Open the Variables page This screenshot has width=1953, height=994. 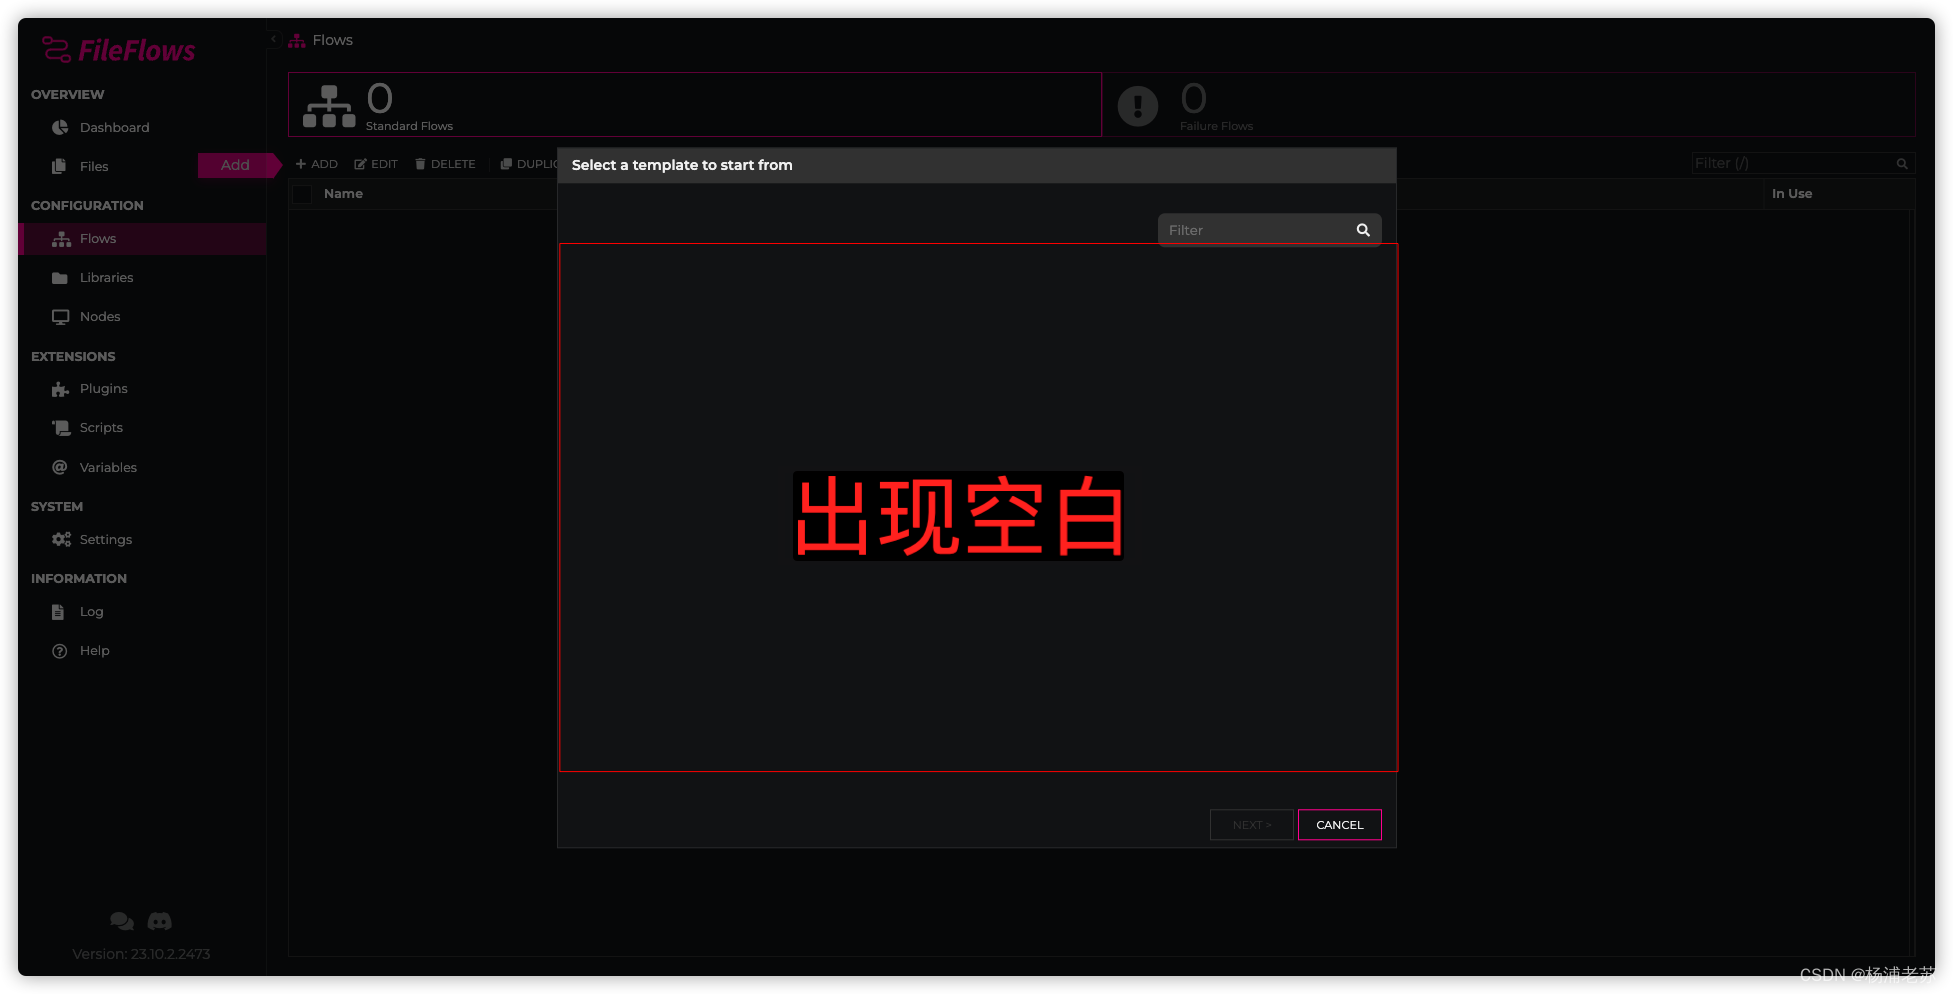(108, 467)
